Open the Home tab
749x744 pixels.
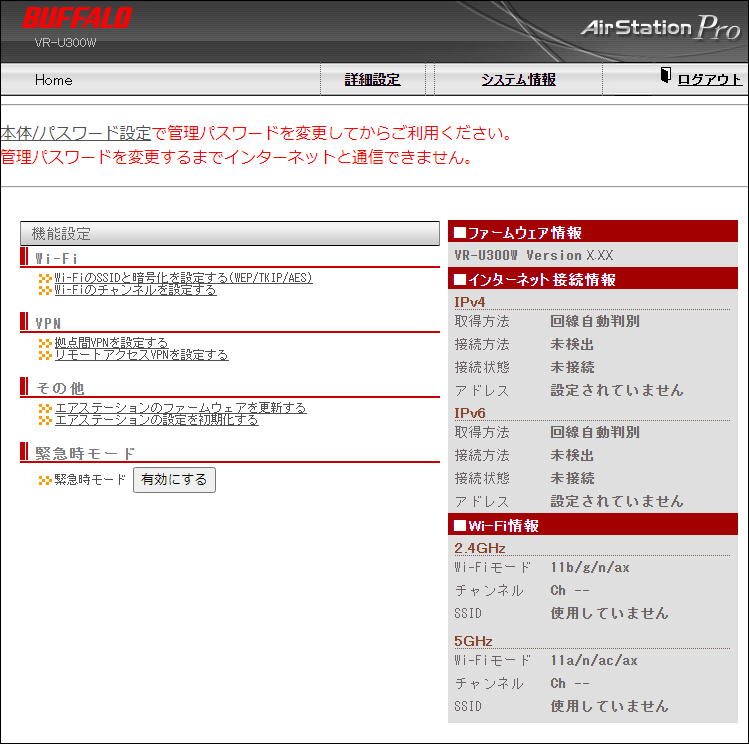click(x=54, y=80)
